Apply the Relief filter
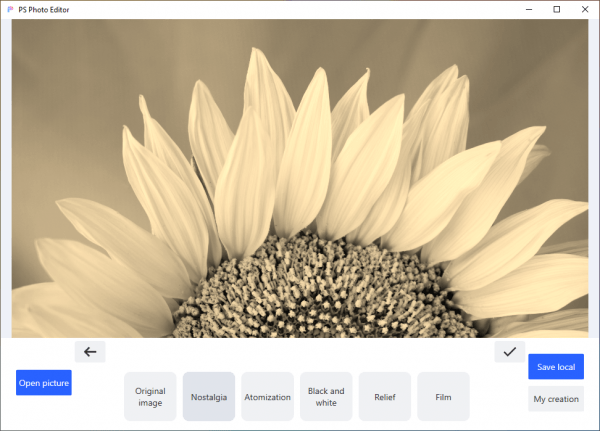600x431 pixels. coord(385,397)
